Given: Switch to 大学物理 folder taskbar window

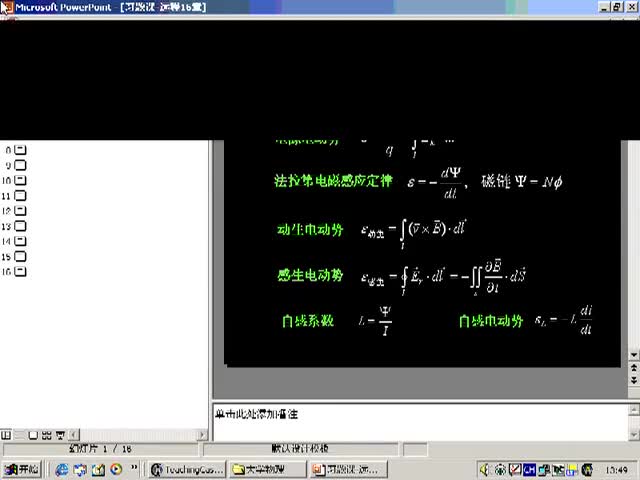Looking at the screenshot, I should point(267,470).
